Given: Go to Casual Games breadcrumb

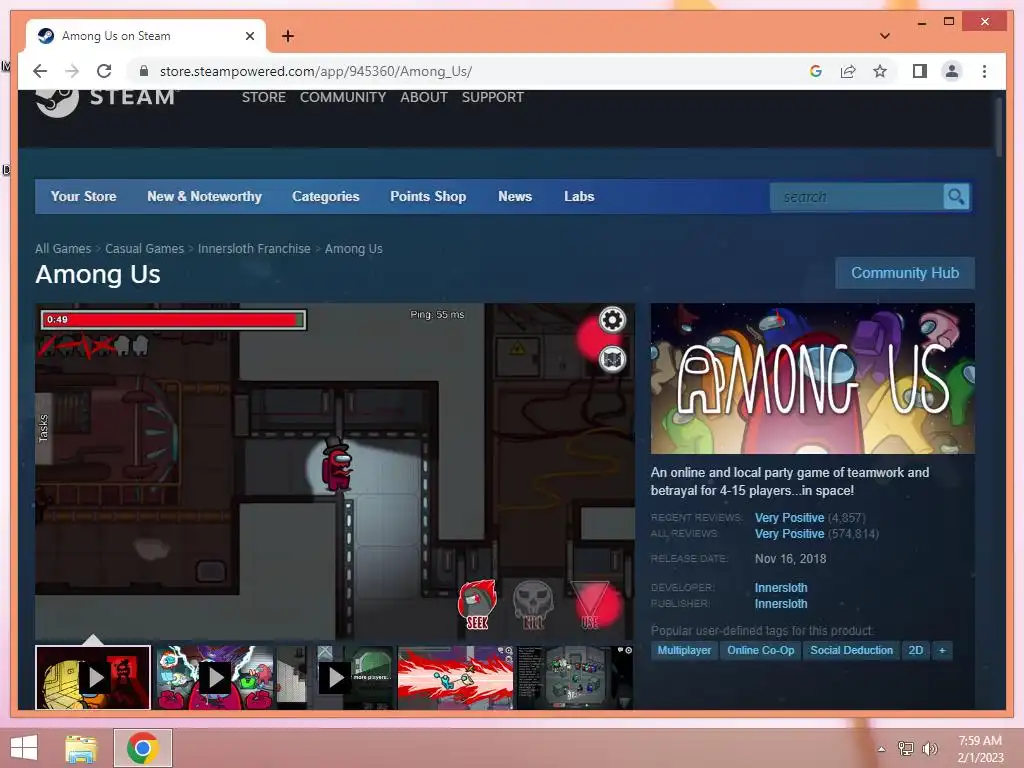Looking at the screenshot, I should tap(144, 249).
